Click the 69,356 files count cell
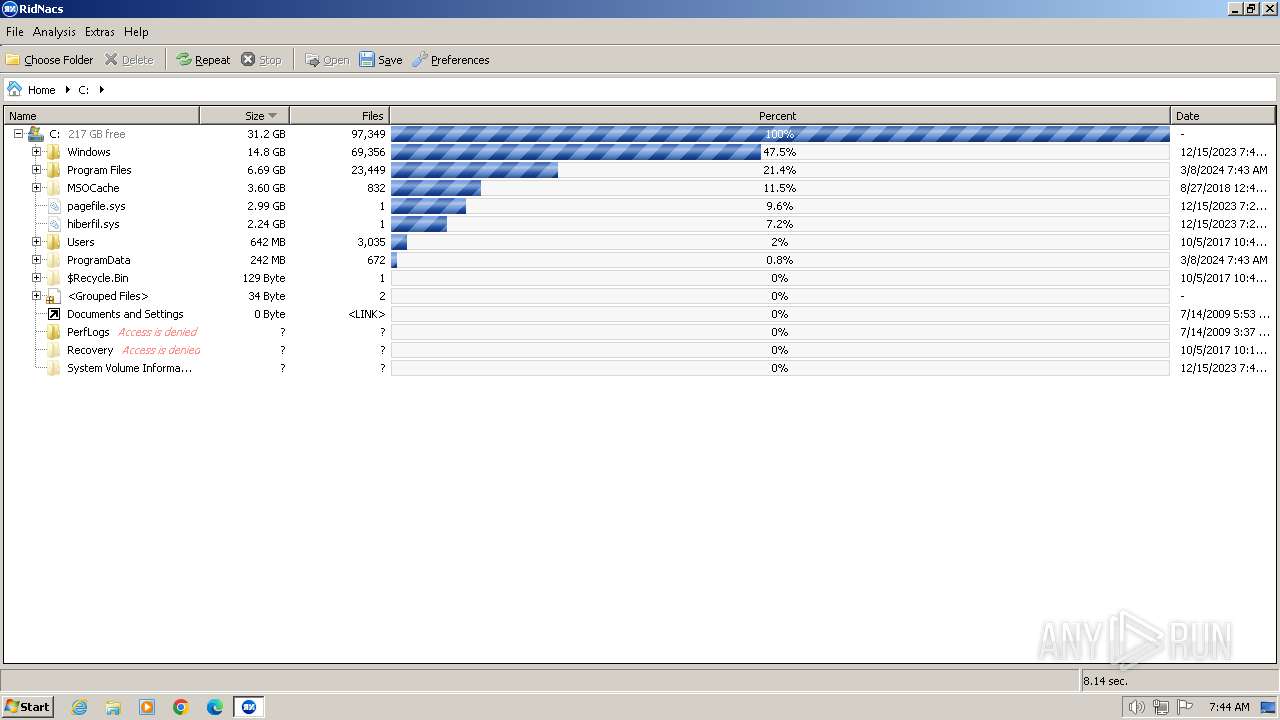The image size is (1280, 720). pos(368,152)
